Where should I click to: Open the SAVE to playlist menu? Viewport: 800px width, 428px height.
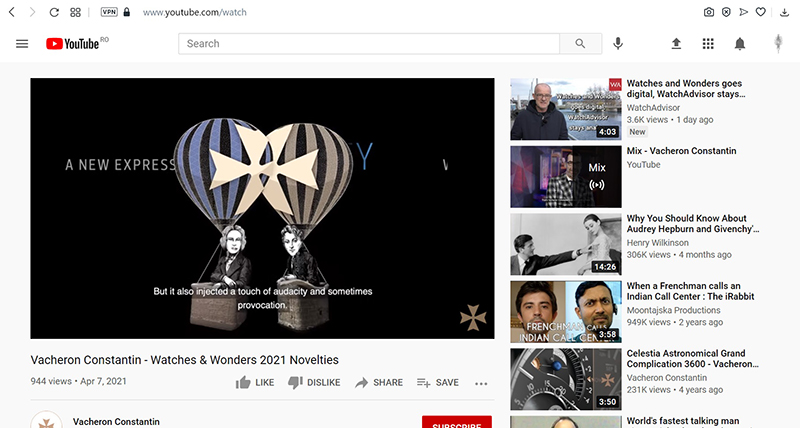(437, 383)
